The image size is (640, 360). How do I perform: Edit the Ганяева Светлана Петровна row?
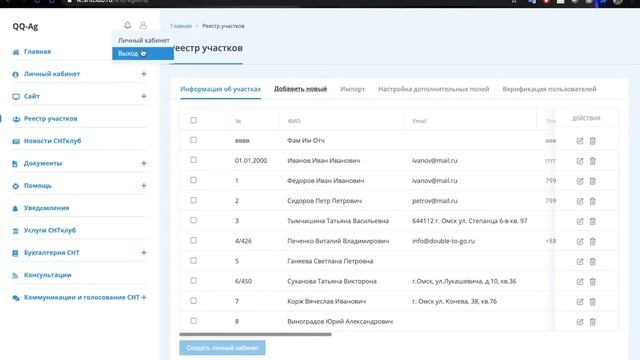580,261
